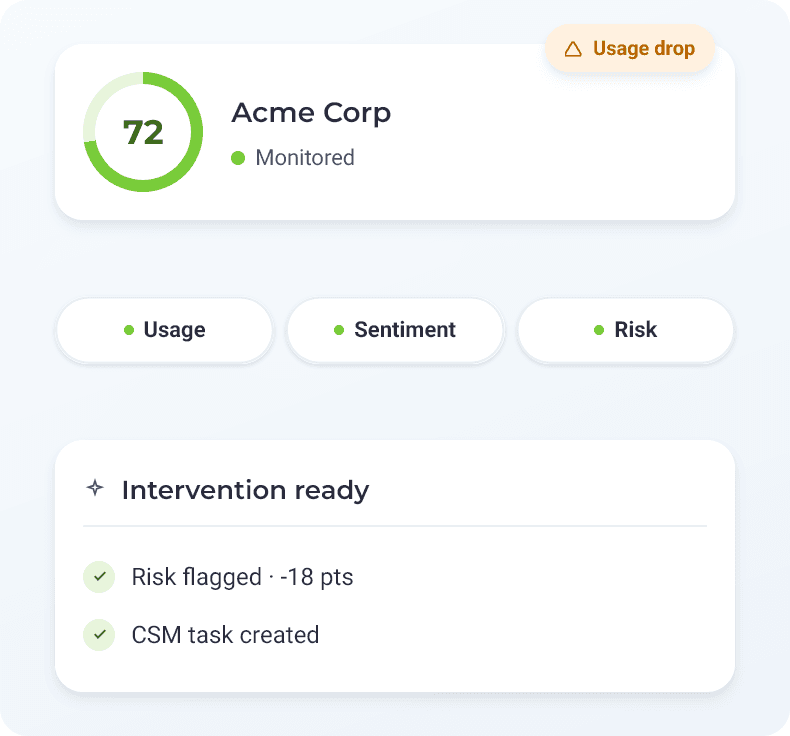
Task: Click the warning triangle icon in Usage drop badge
Action: (x=573, y=49)
